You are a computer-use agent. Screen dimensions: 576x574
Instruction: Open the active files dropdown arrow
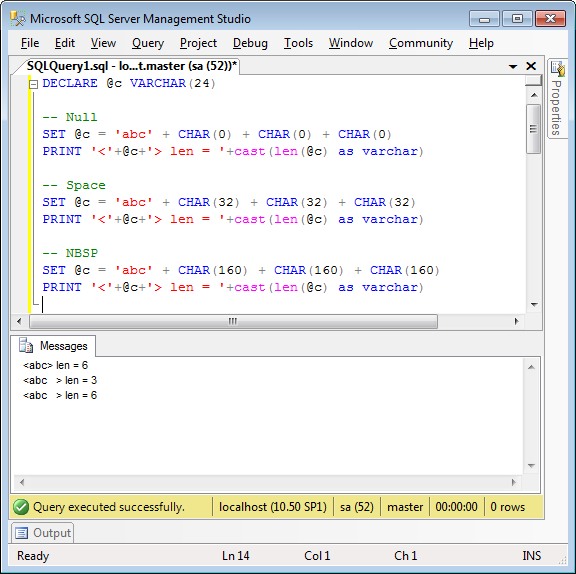(513, 66)
